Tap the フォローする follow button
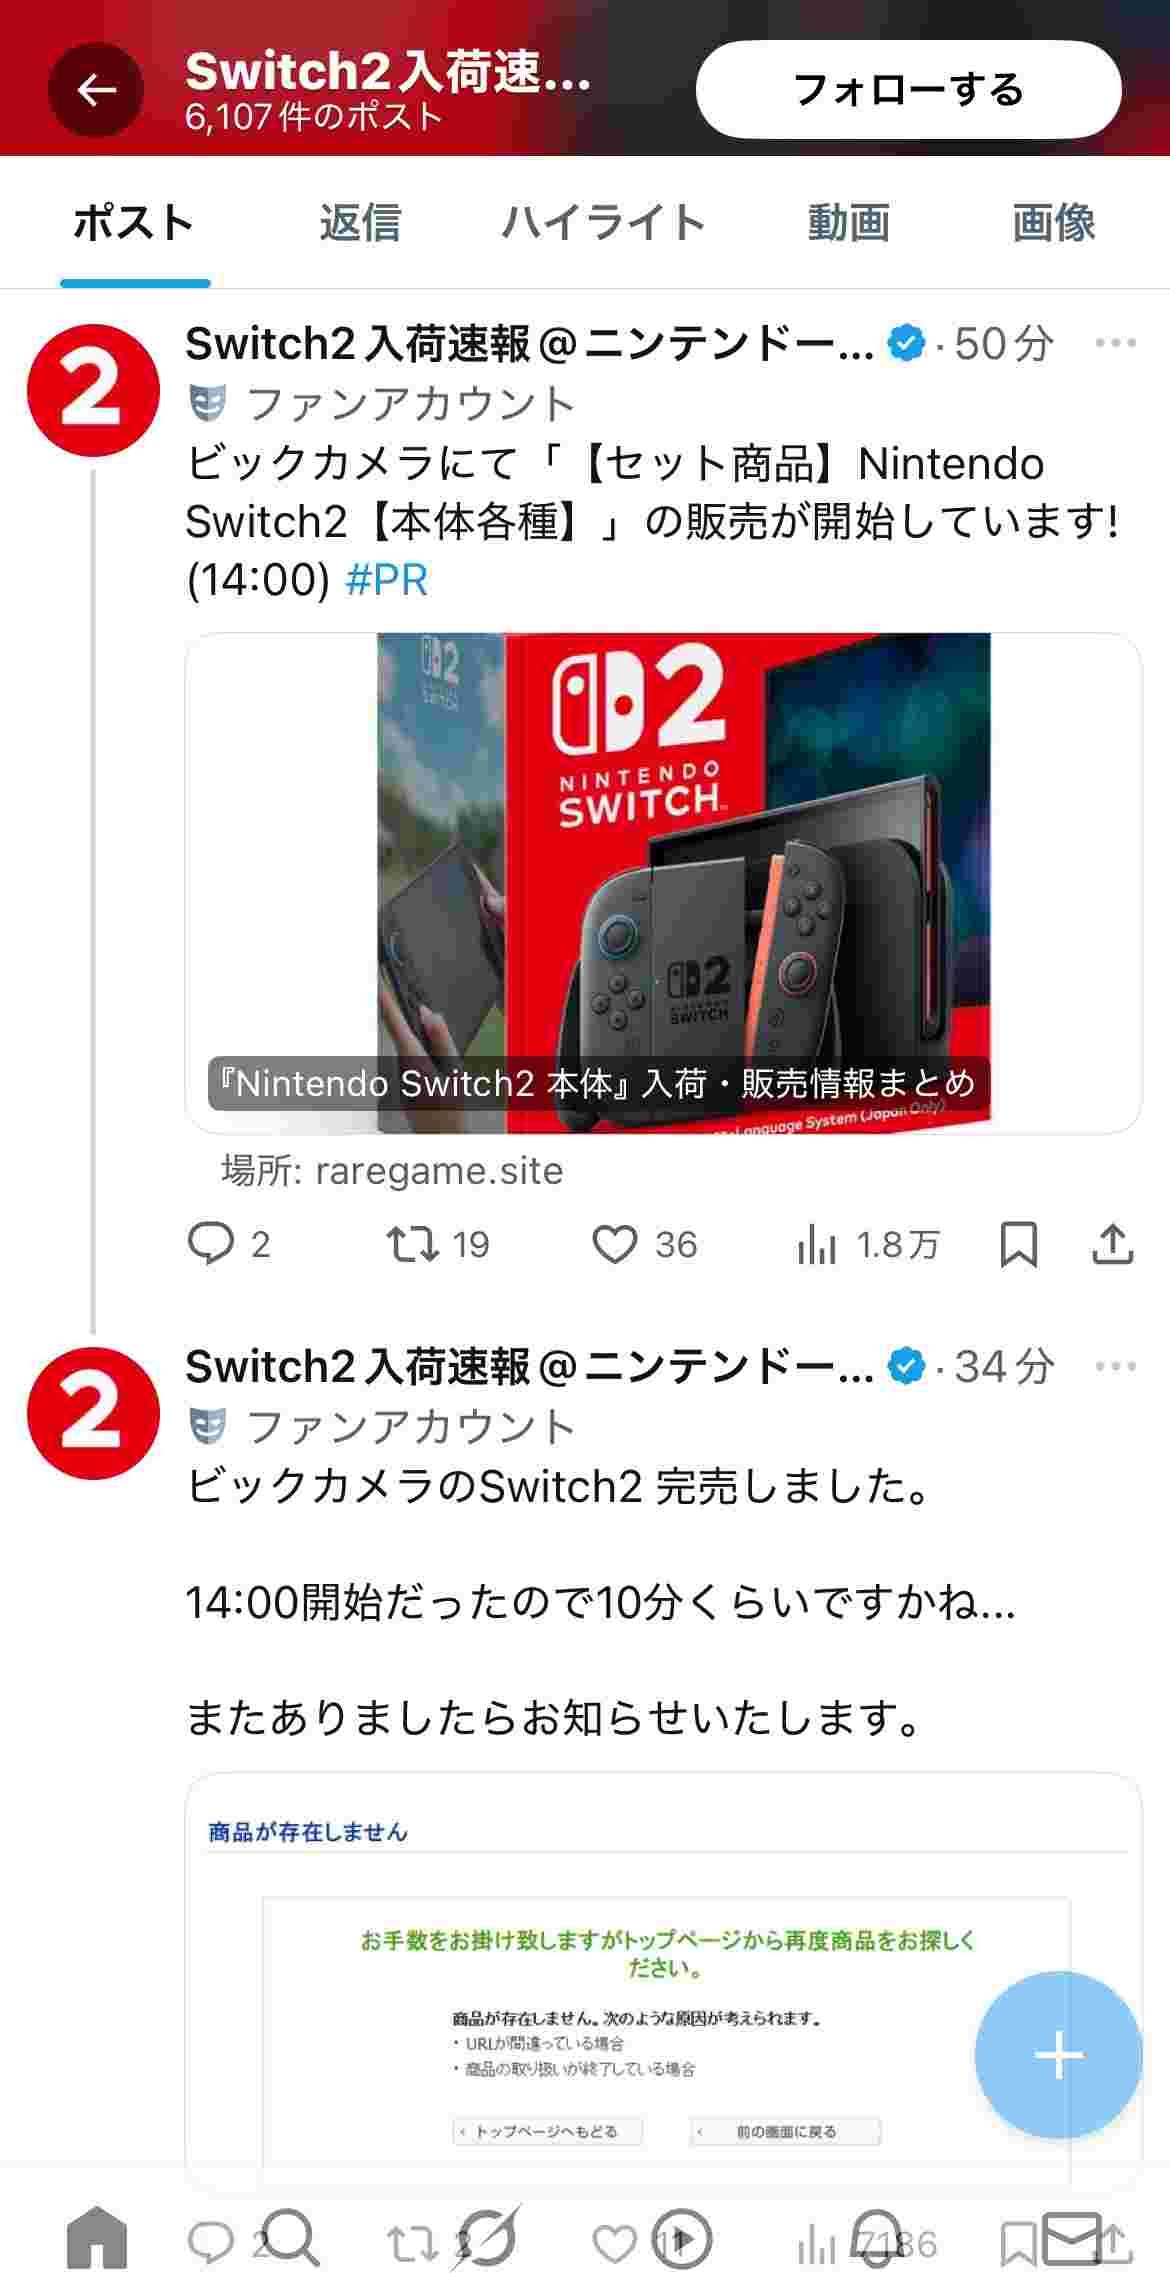Image resolution: width=1170 pixels, height=2273 pixels. (x=908, y=90)
